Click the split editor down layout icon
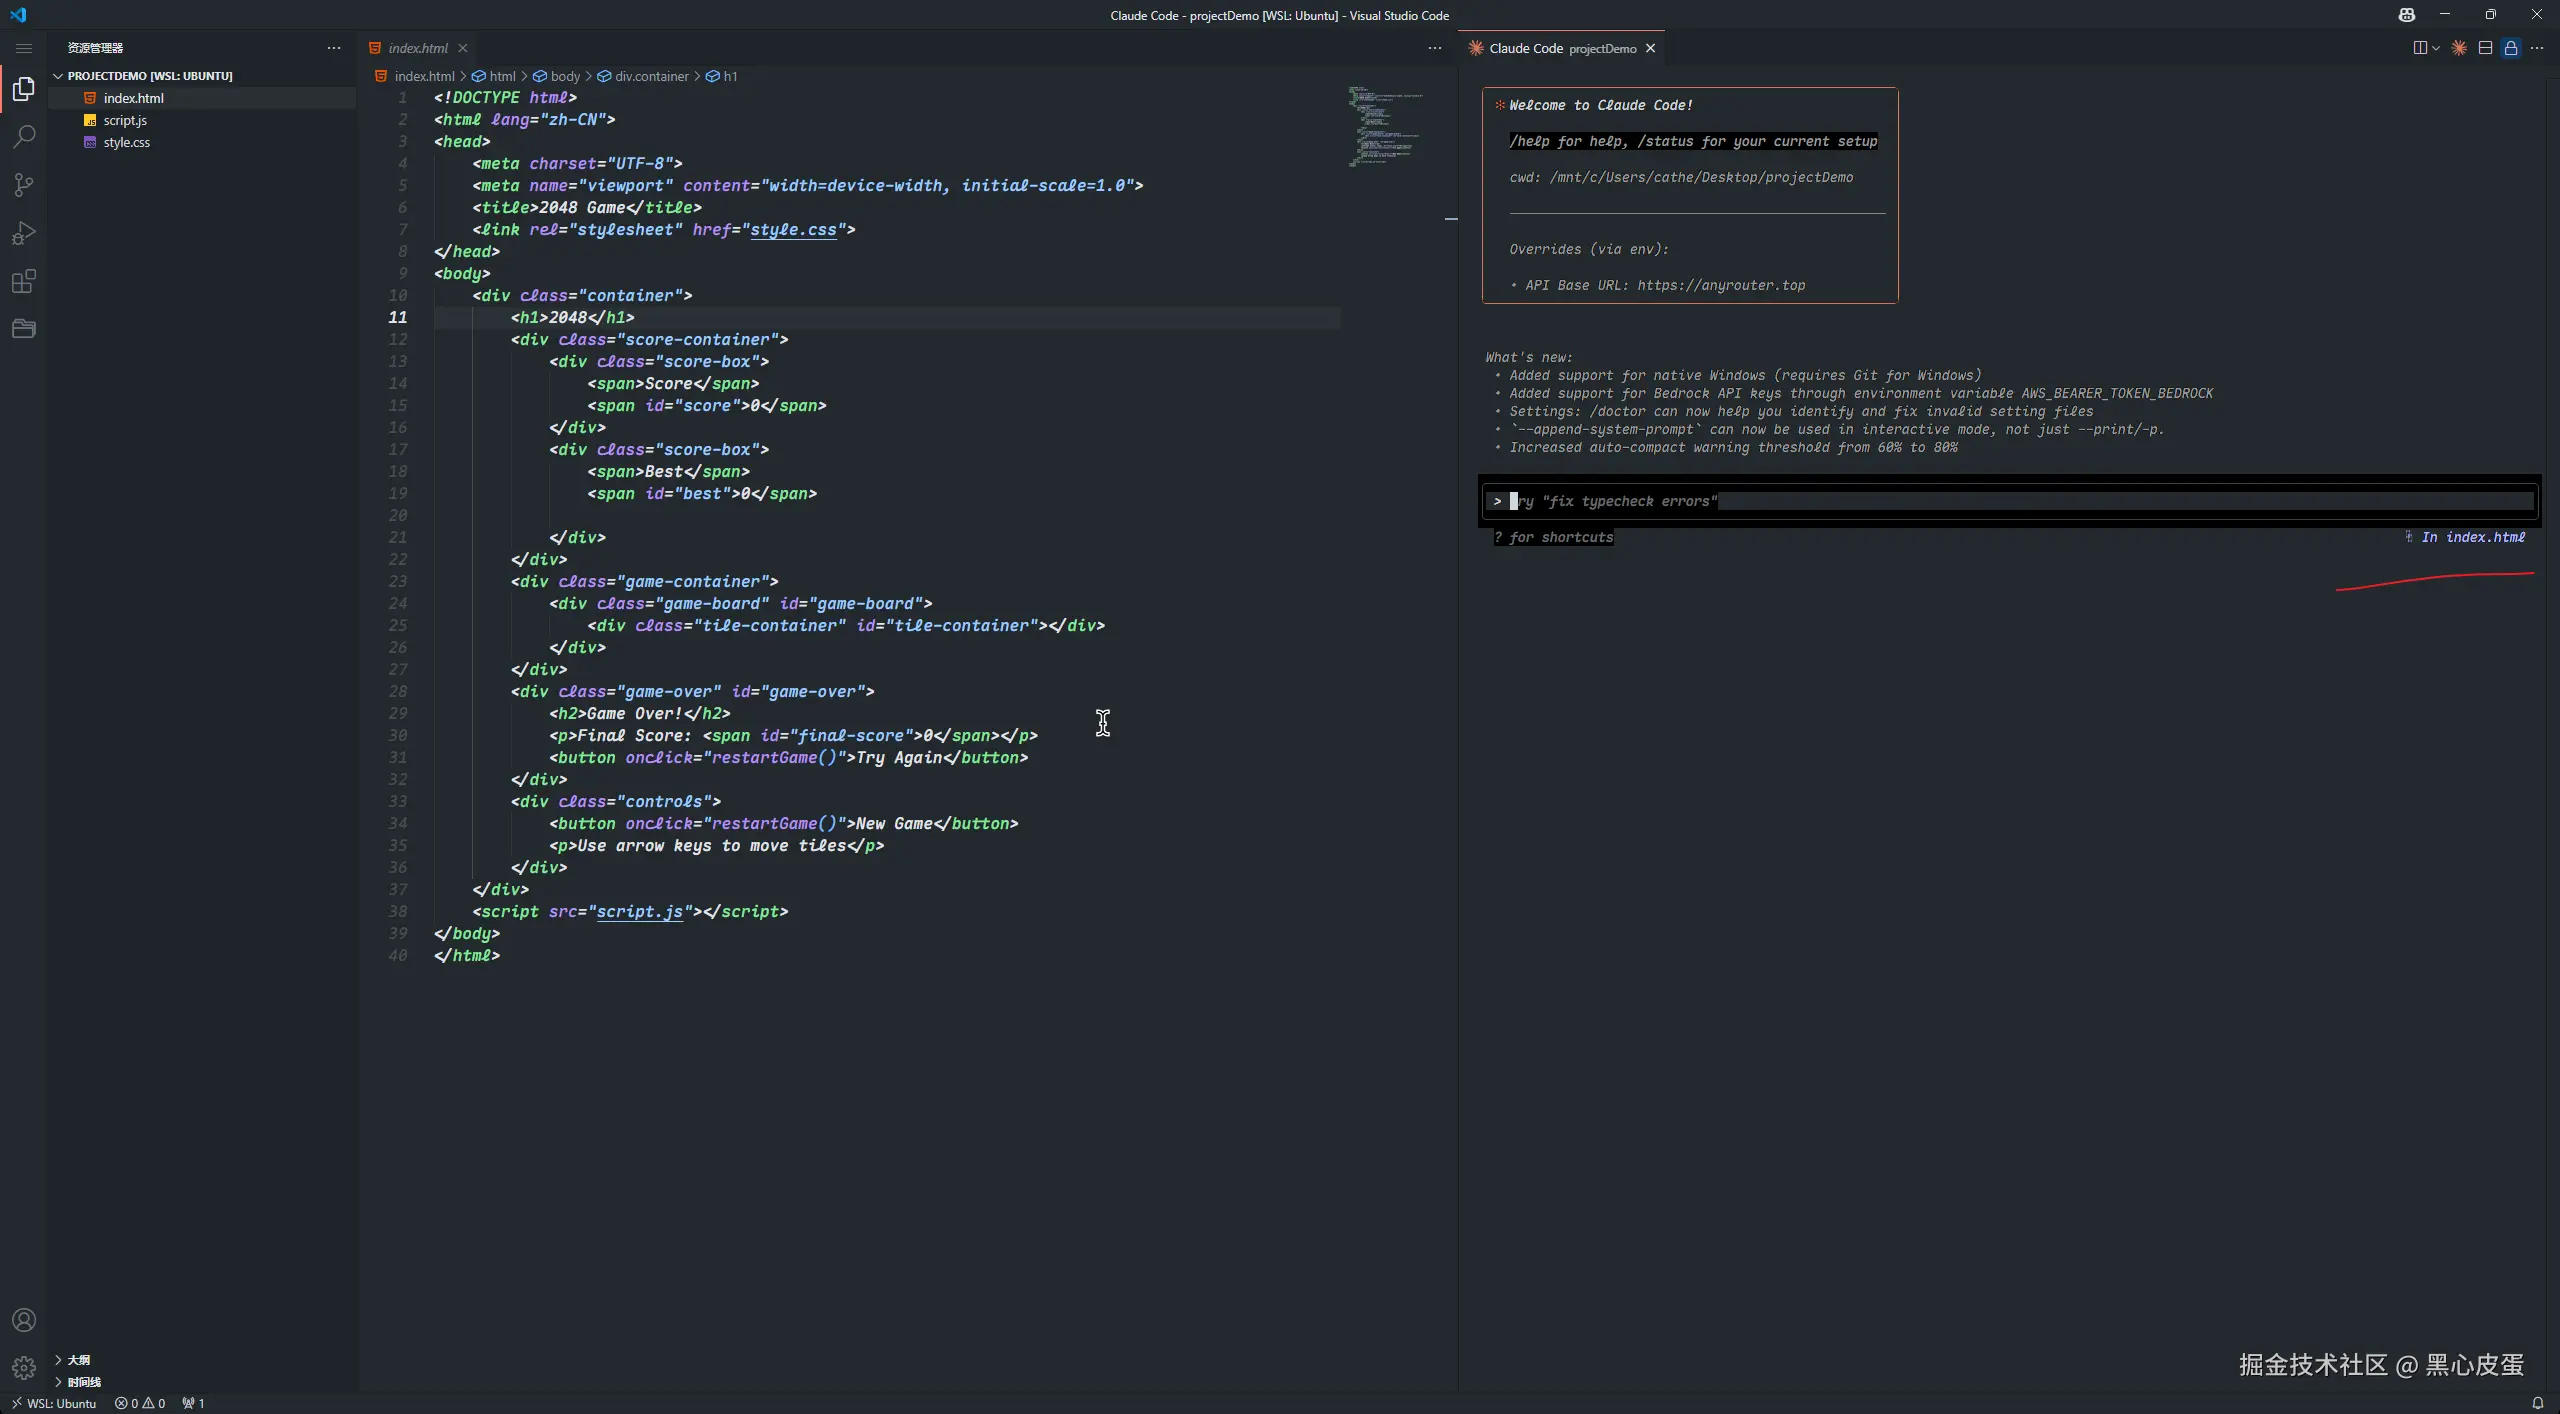2560x1414 pixels. pos(2485,48)
